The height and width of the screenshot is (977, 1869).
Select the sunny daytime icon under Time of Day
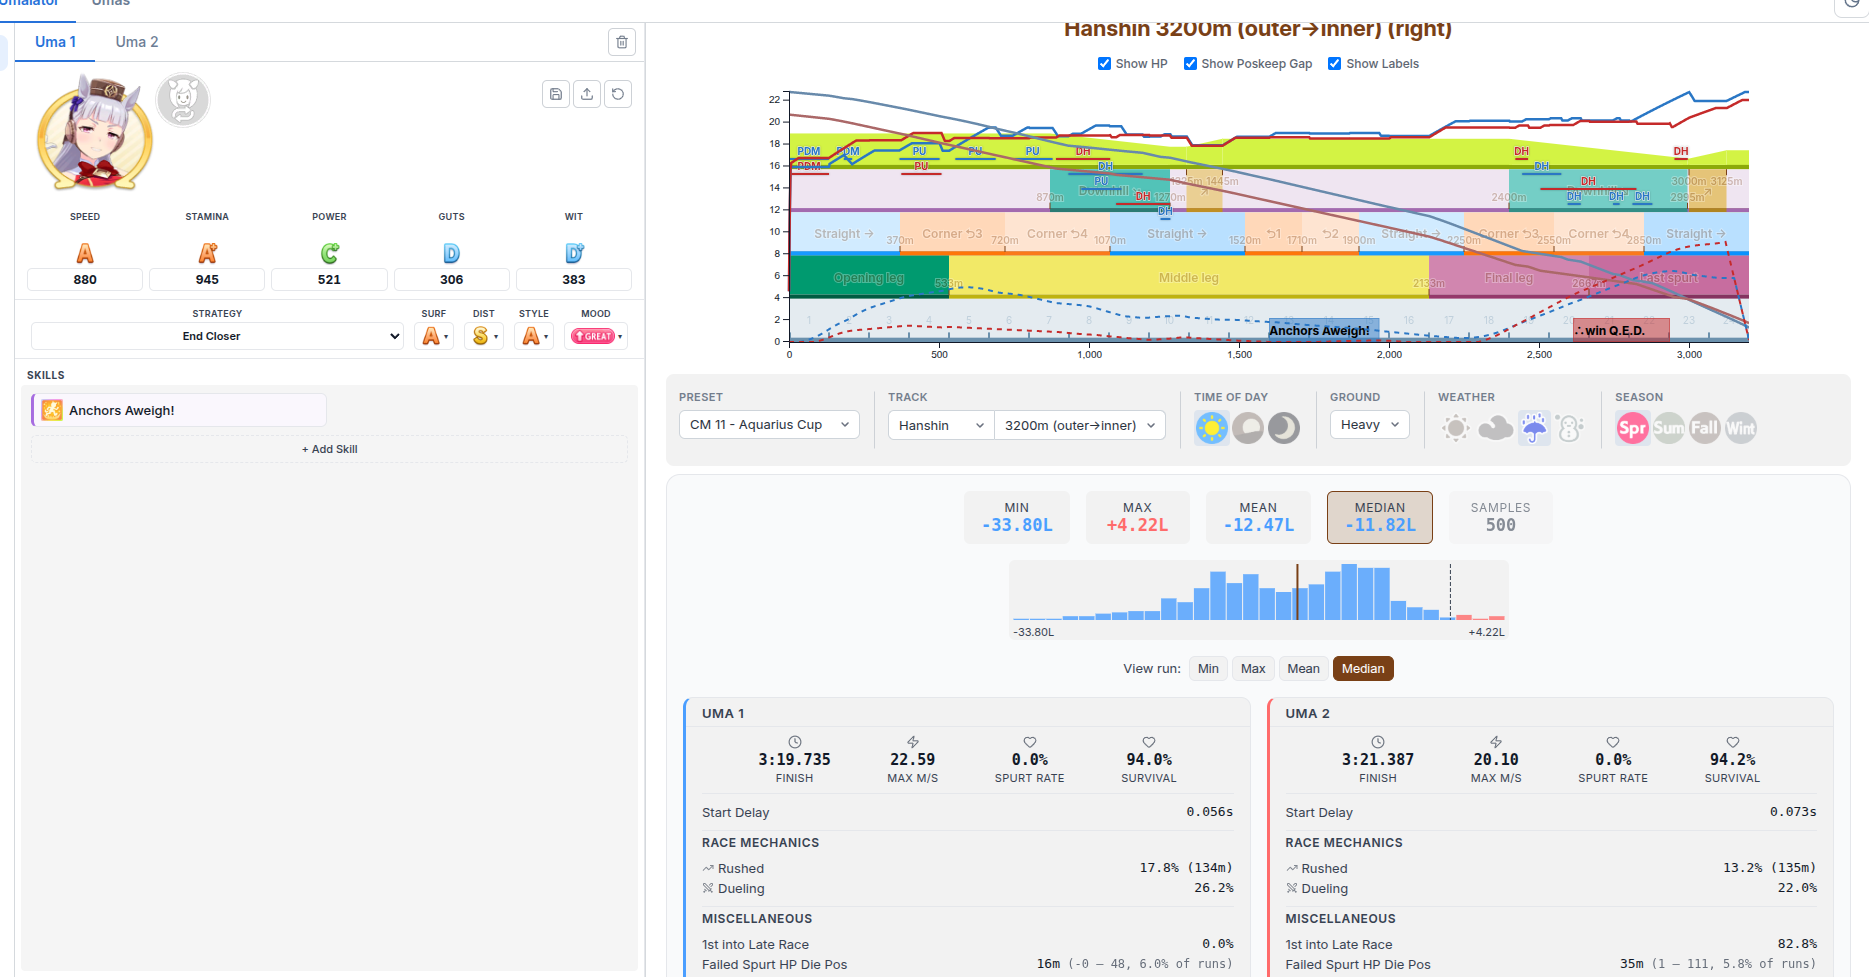(x=1212, y=428)
